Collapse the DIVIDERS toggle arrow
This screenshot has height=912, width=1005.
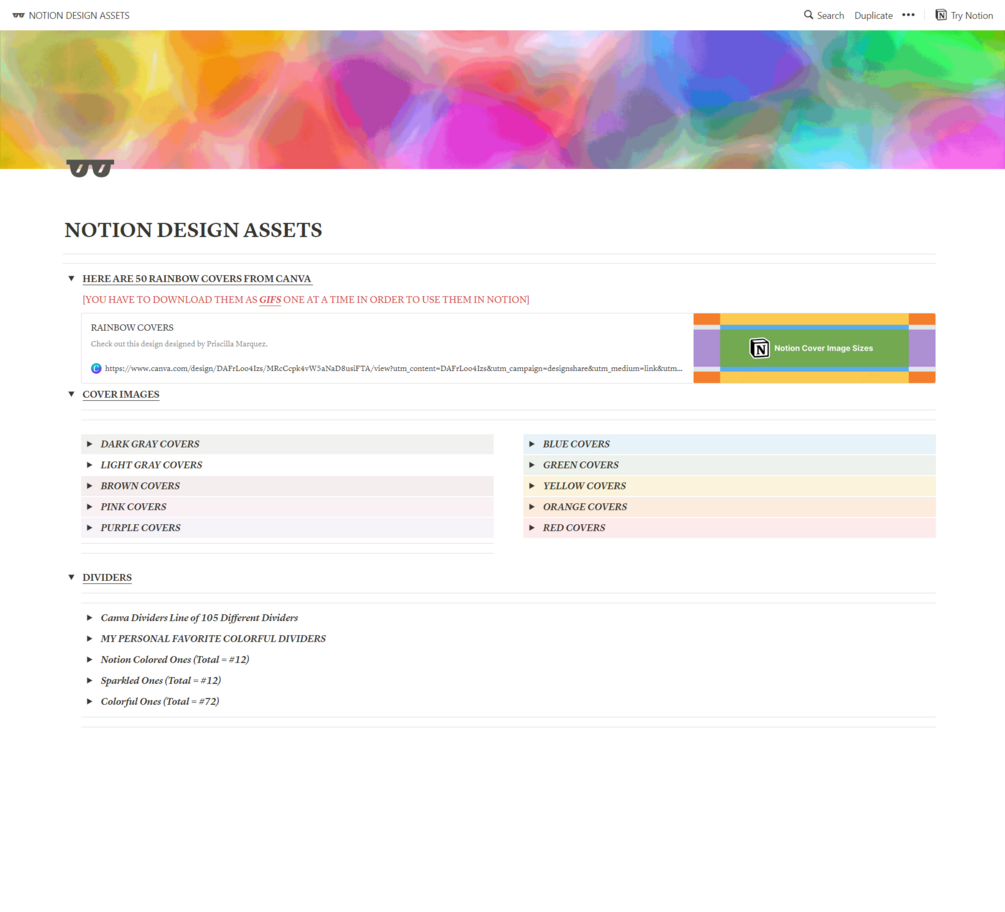coord(71,577)
